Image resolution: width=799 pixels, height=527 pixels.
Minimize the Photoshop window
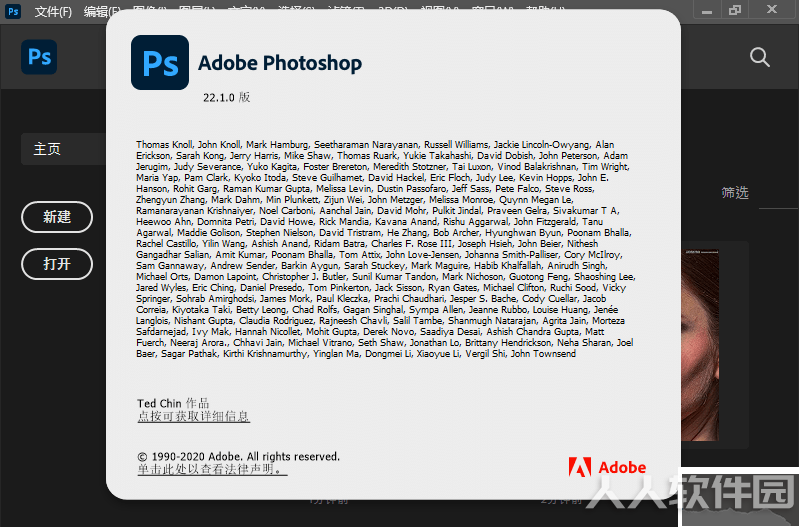[707, 10]
